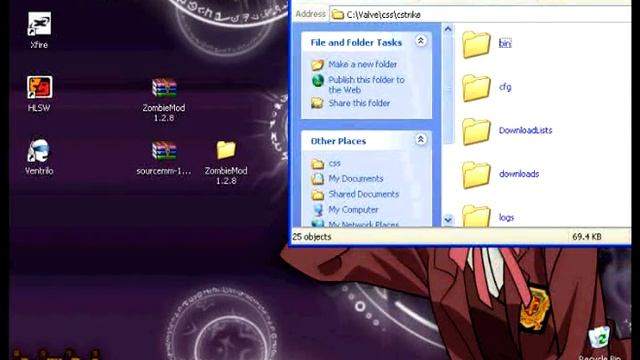Go to css in Other Places

click(x=335, y=163)
